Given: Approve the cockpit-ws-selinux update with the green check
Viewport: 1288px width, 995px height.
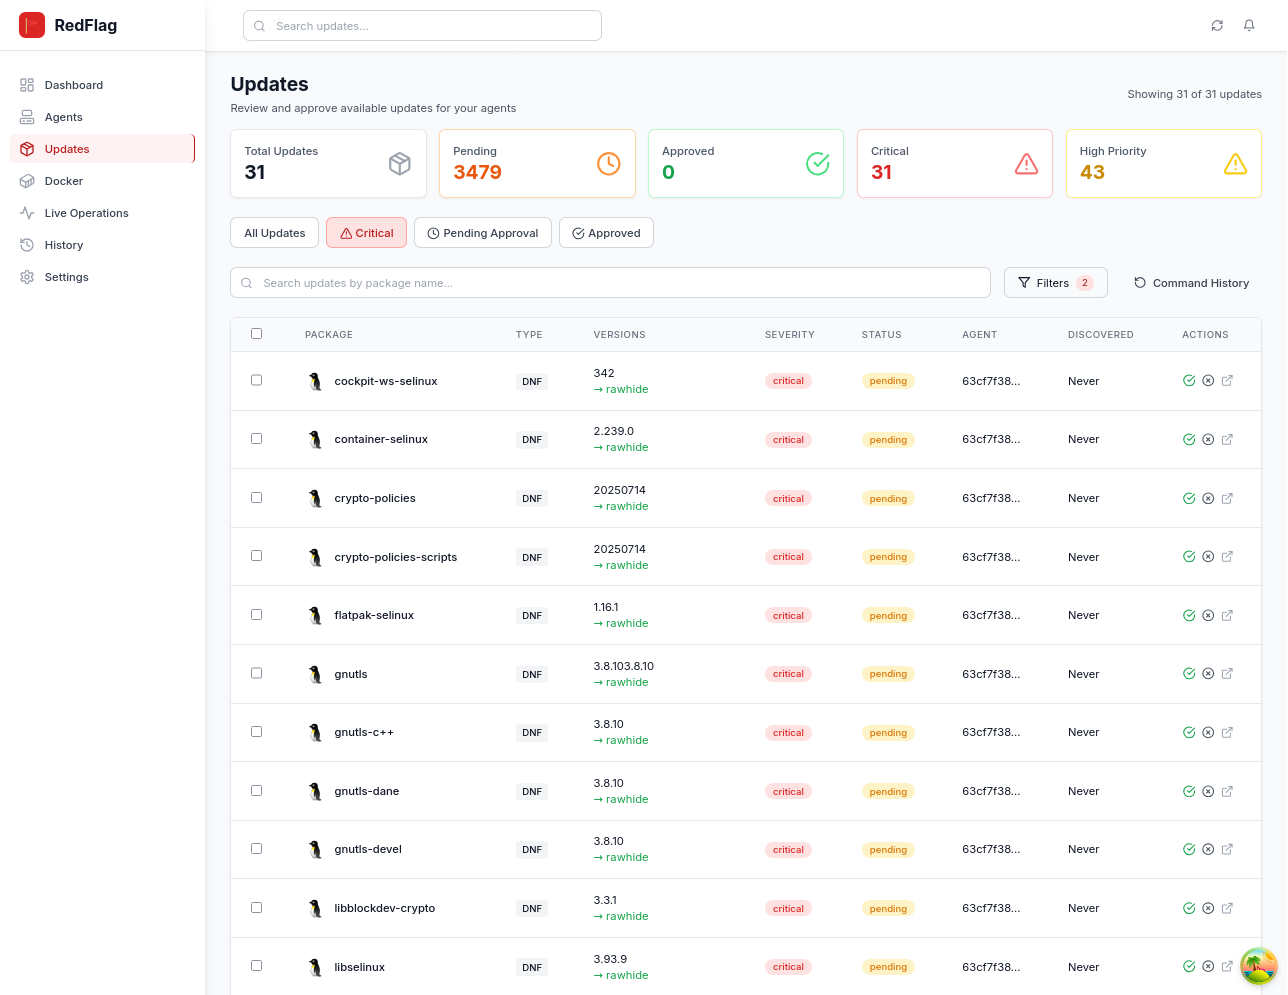Looking at the screenshot, I should pyautogui.click(x=1189, y=380).
